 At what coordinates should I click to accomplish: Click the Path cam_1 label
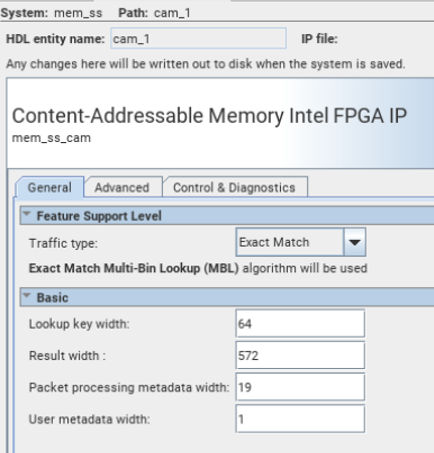tap(154, 13)
